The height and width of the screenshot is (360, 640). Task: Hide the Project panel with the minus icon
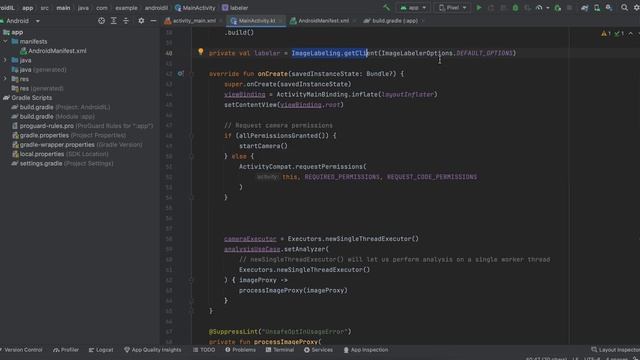[153, 20]
